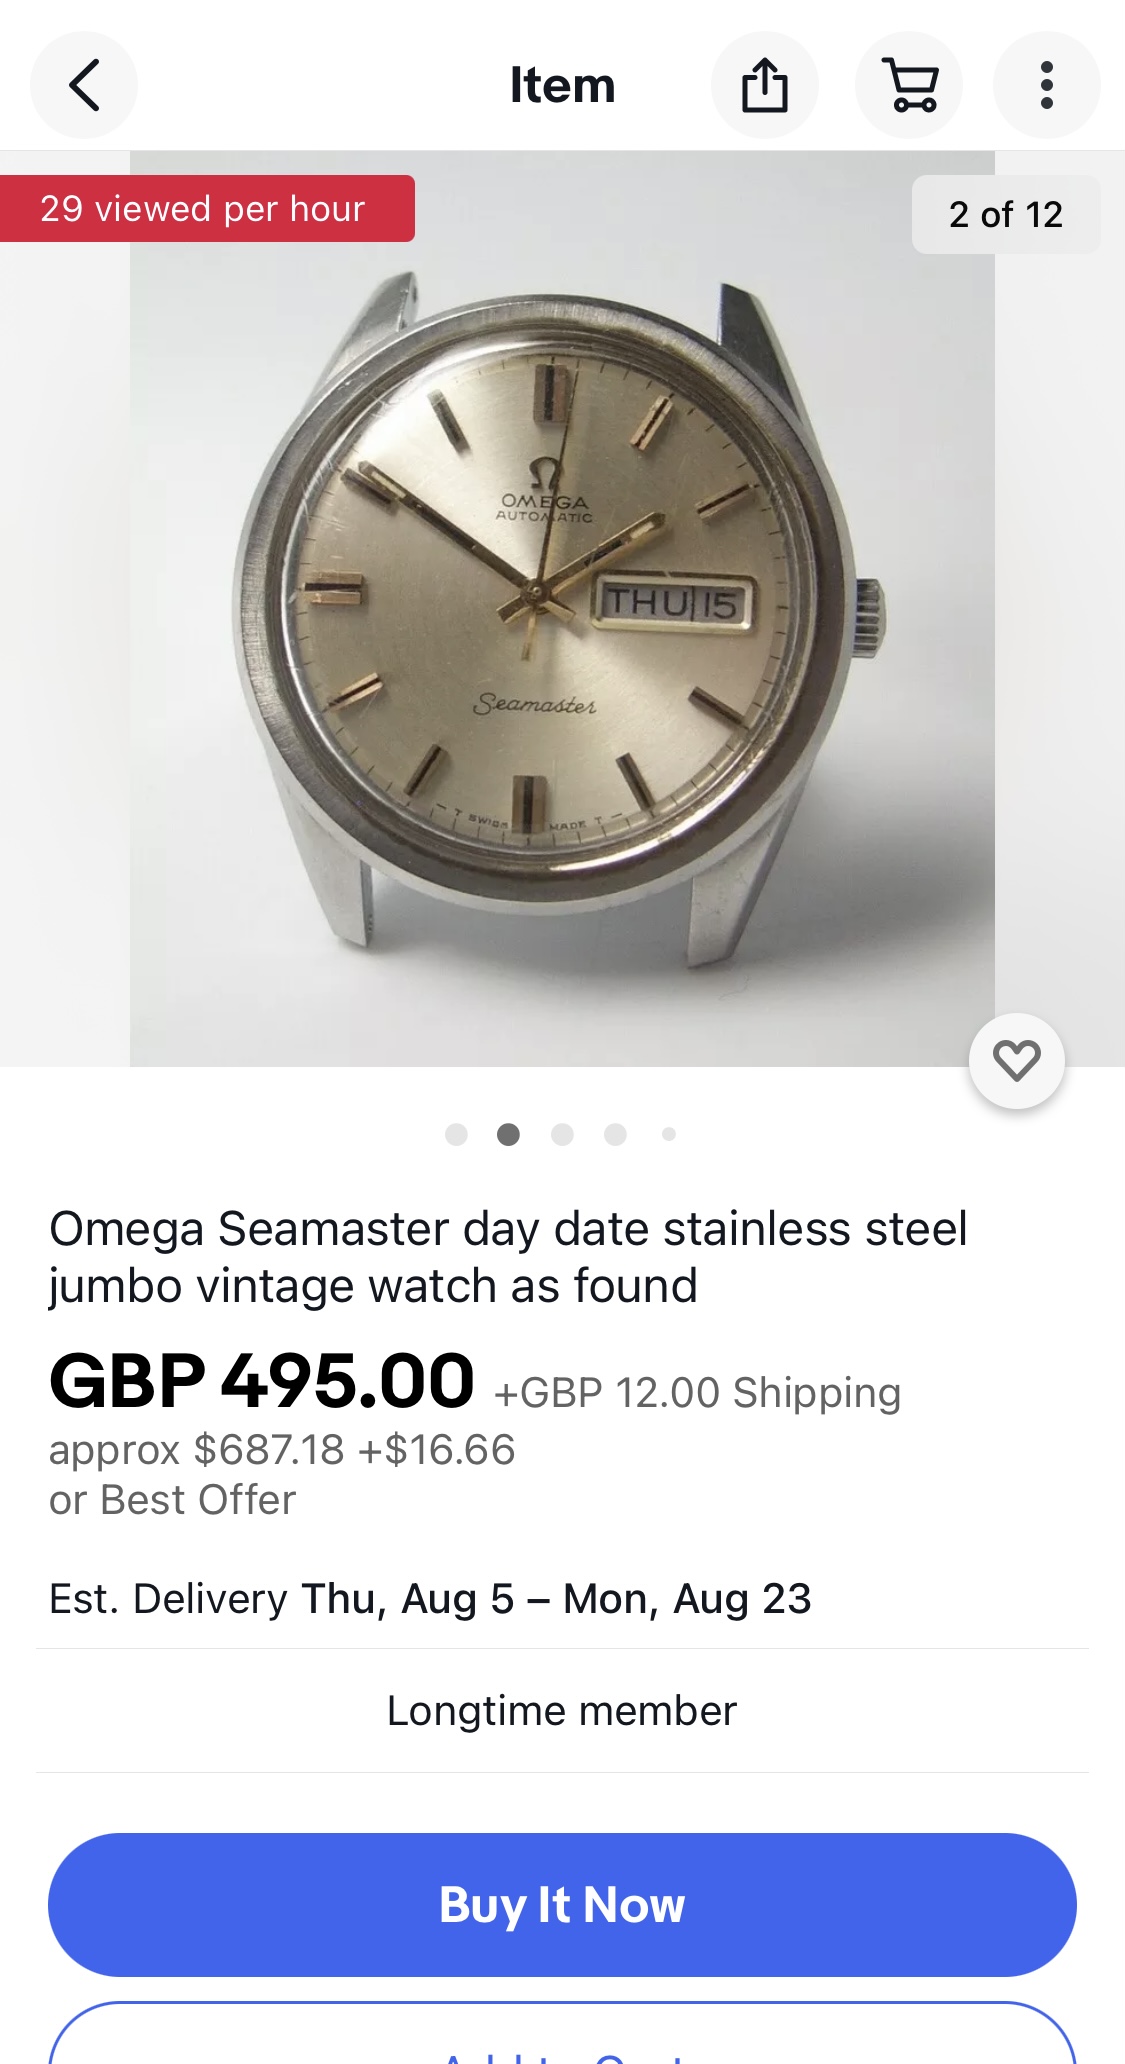Tap the "Longtime member" seller label

tap(562, 1711)
